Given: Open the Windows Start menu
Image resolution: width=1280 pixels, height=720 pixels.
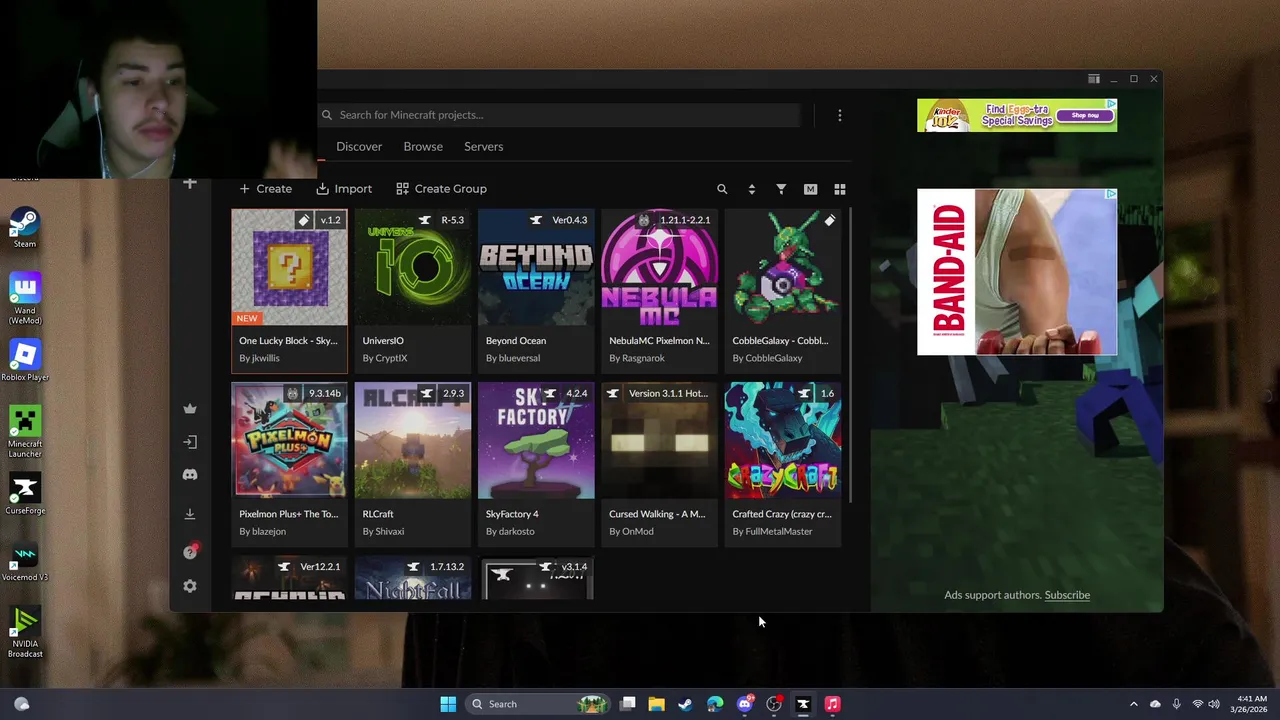Looking at the screenshot, I should point(448,704).
